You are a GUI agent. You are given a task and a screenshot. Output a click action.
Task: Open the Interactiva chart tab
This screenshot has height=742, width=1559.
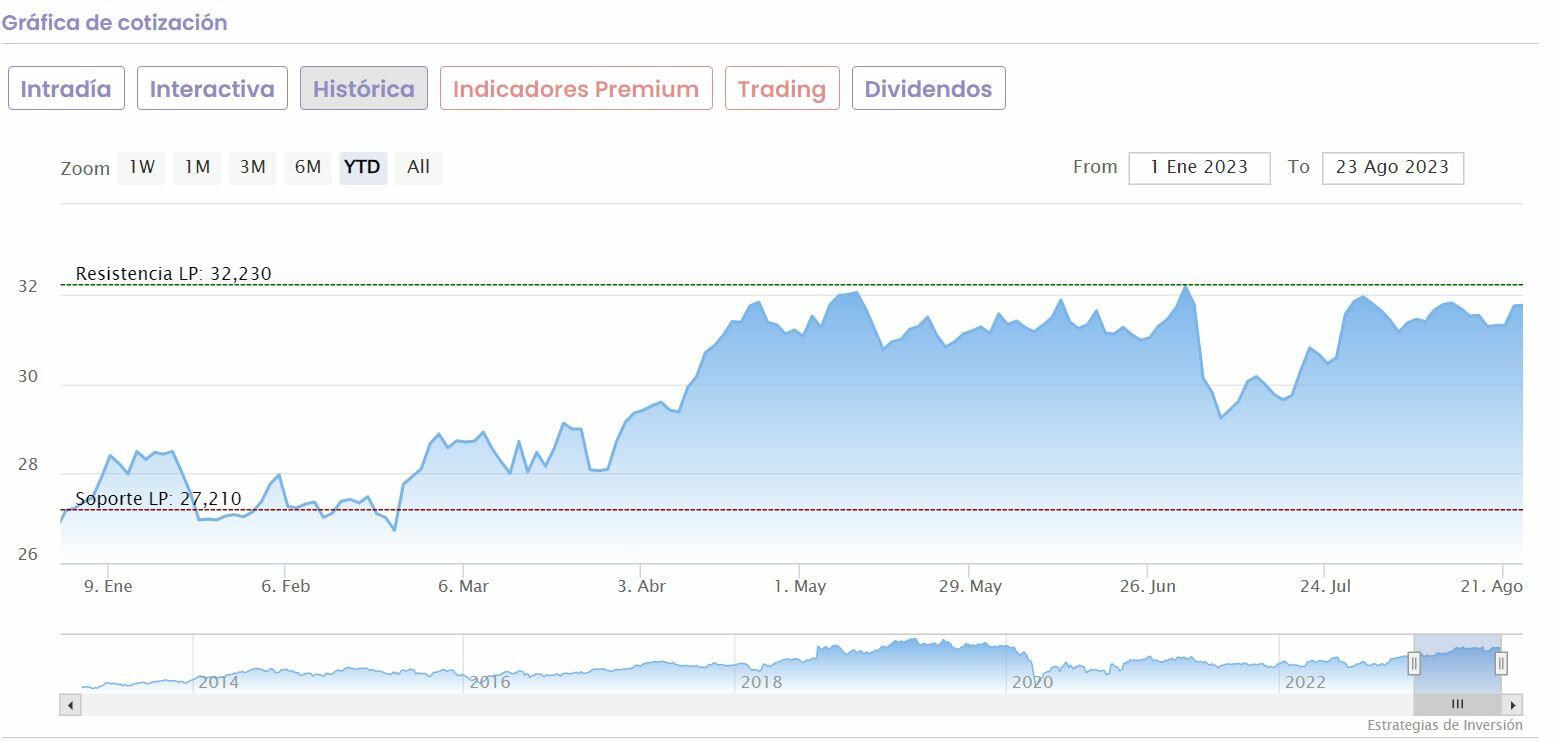(x=212, y=88)
